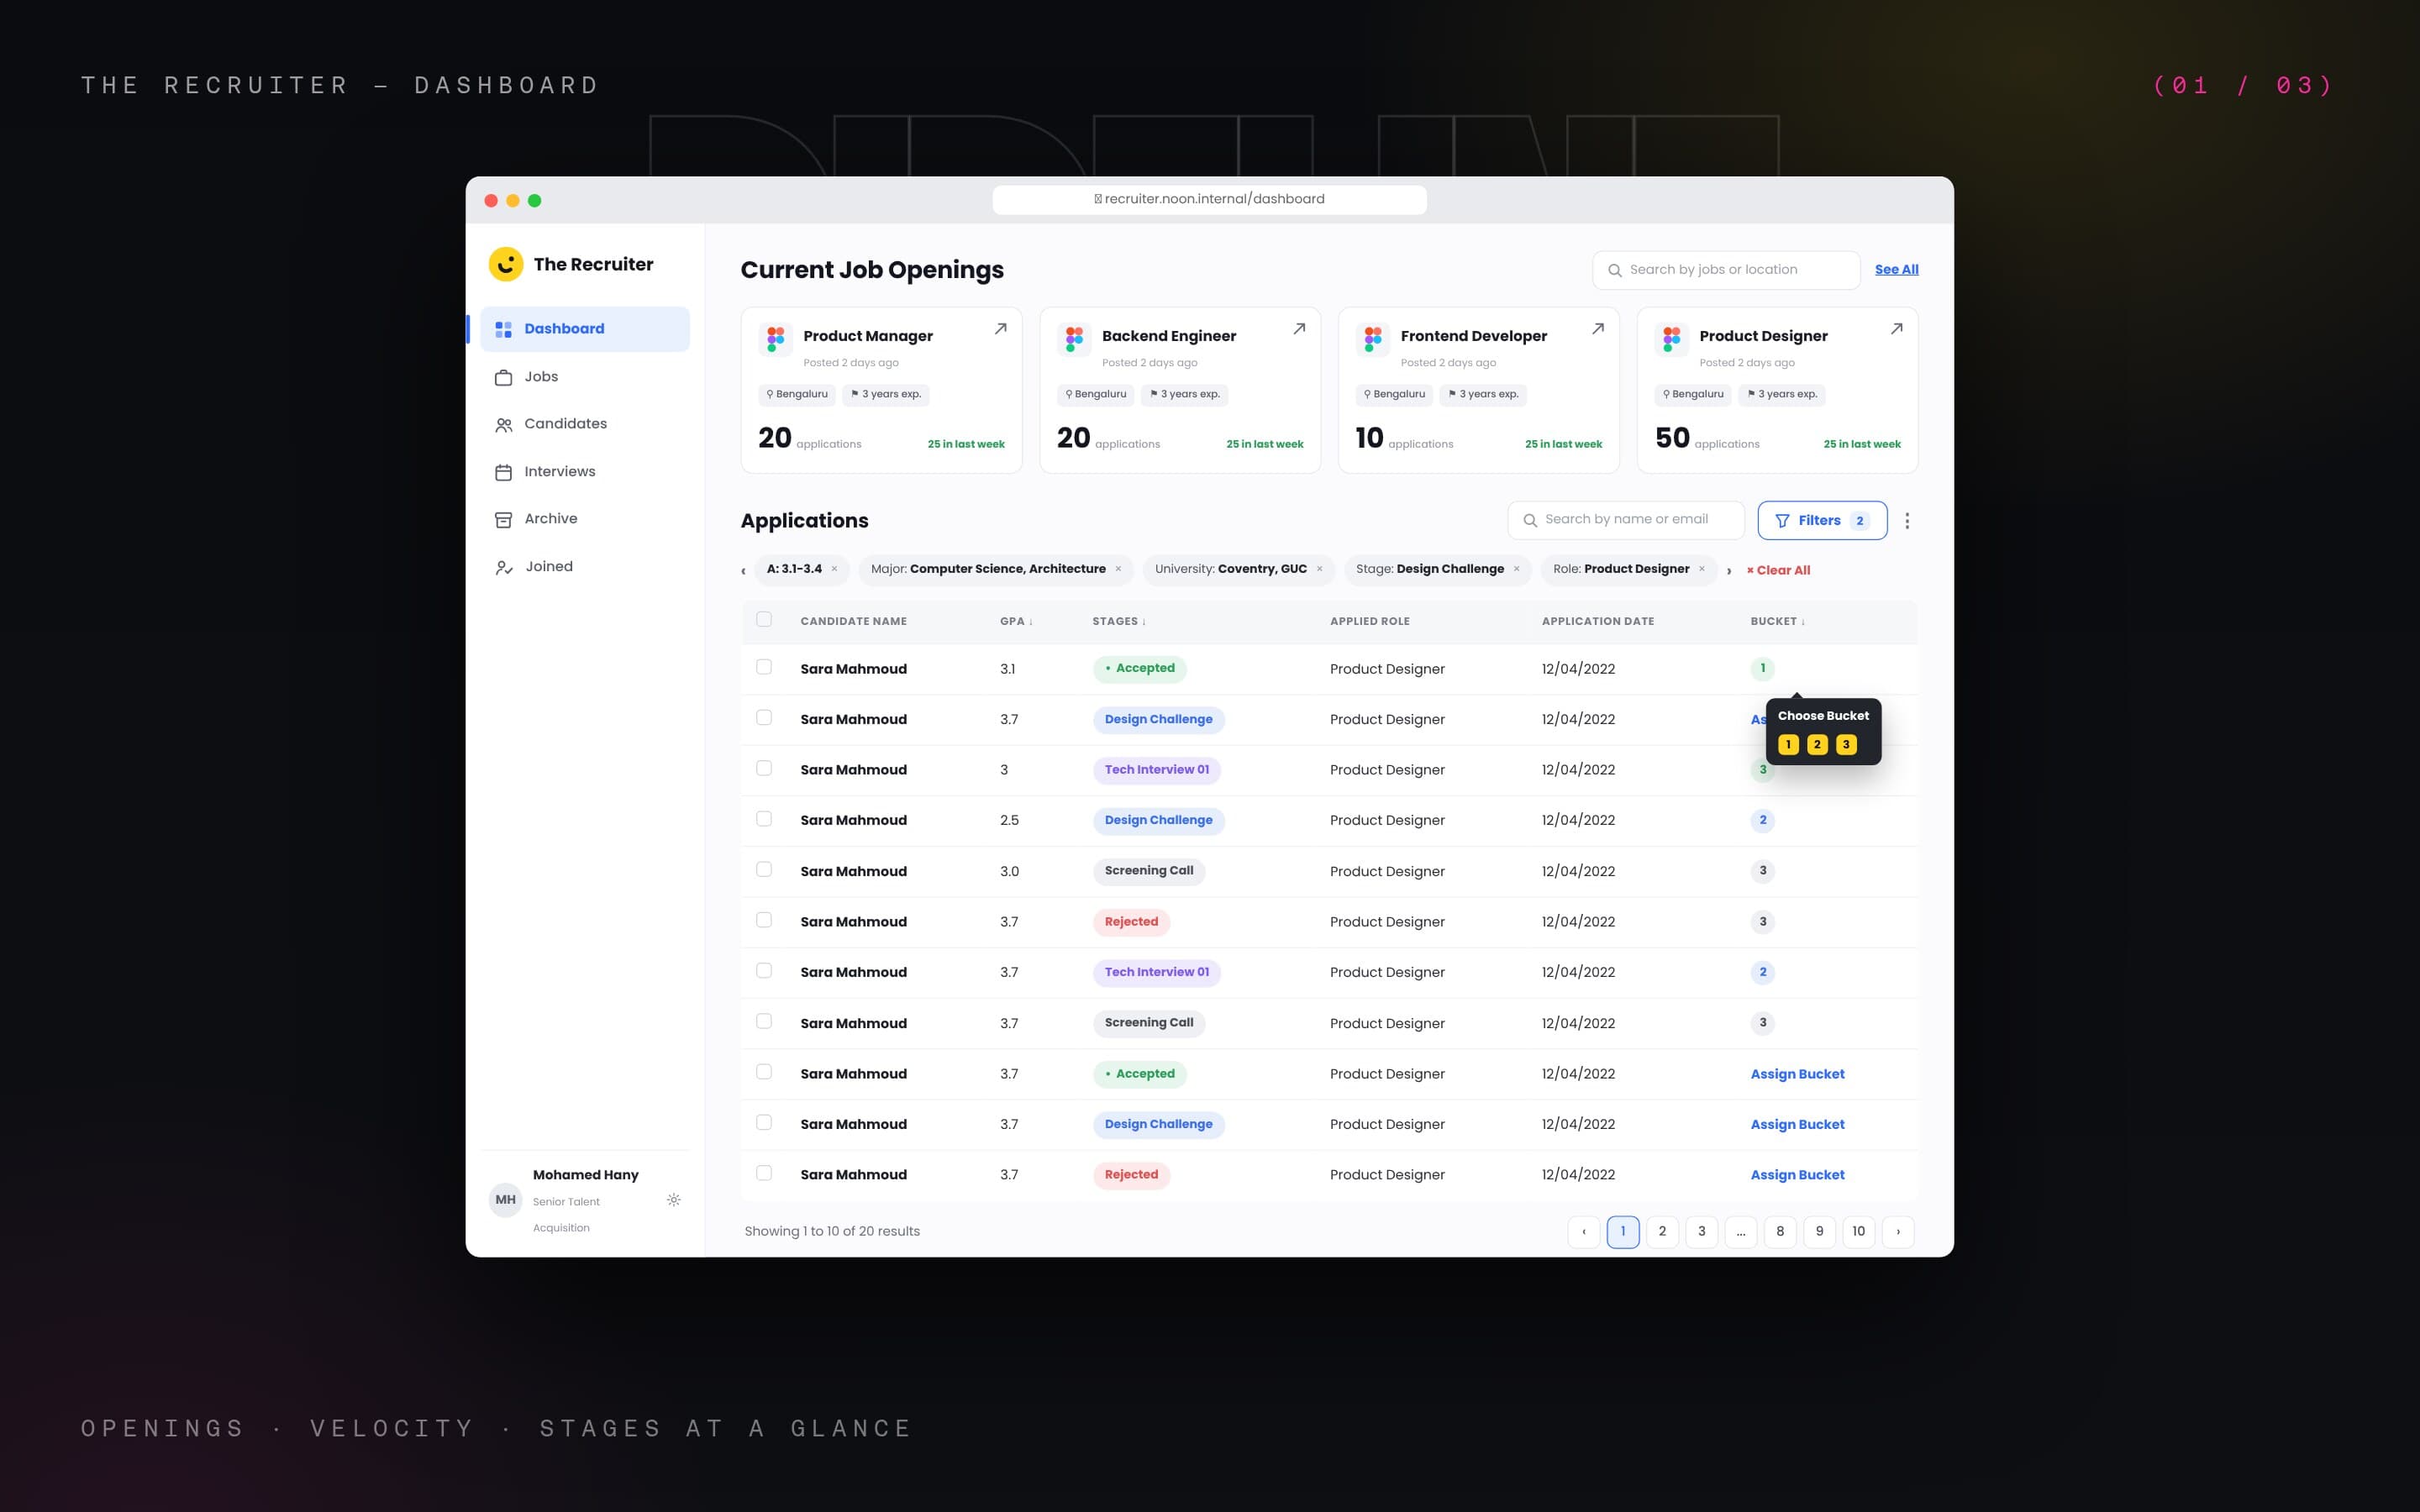Image resolution: width=2420 pixels, height=1512 pixels.
Task: Go to page 8
Action: 1780,1232
